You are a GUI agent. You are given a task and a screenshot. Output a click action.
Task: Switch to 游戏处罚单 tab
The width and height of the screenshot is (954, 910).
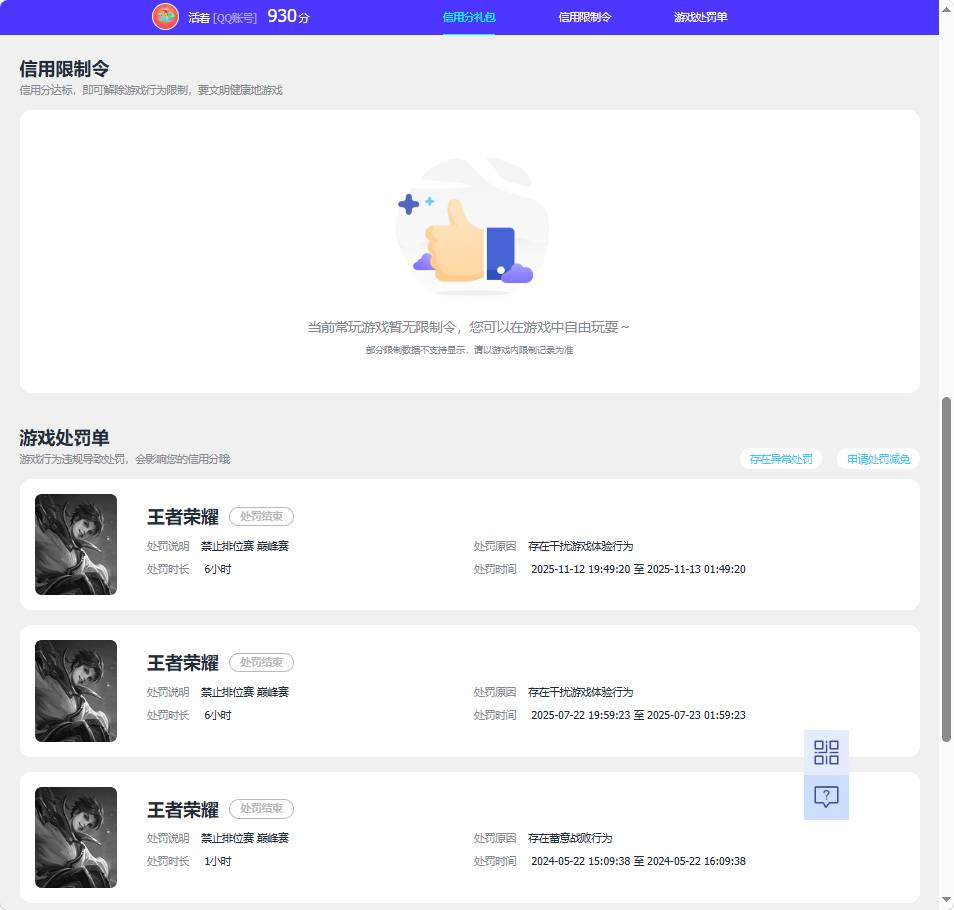700,17
